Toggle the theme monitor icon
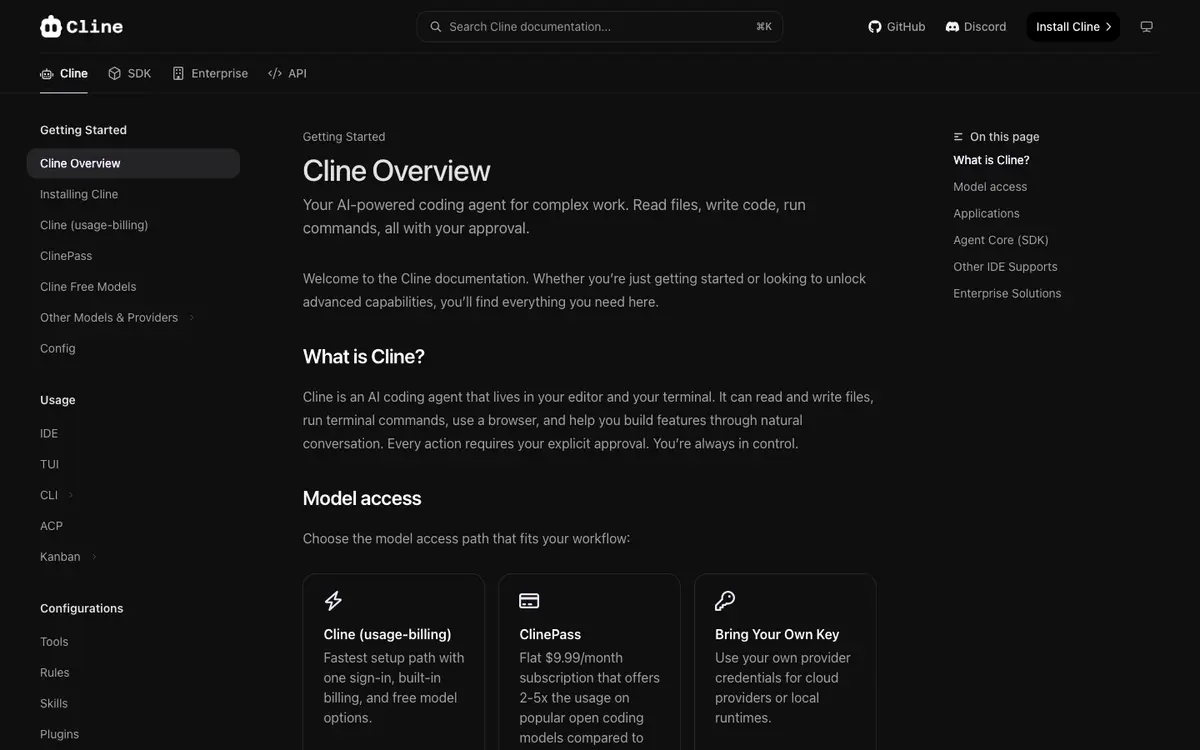This screenshot has height=750, width=1200. [1147, 27]
